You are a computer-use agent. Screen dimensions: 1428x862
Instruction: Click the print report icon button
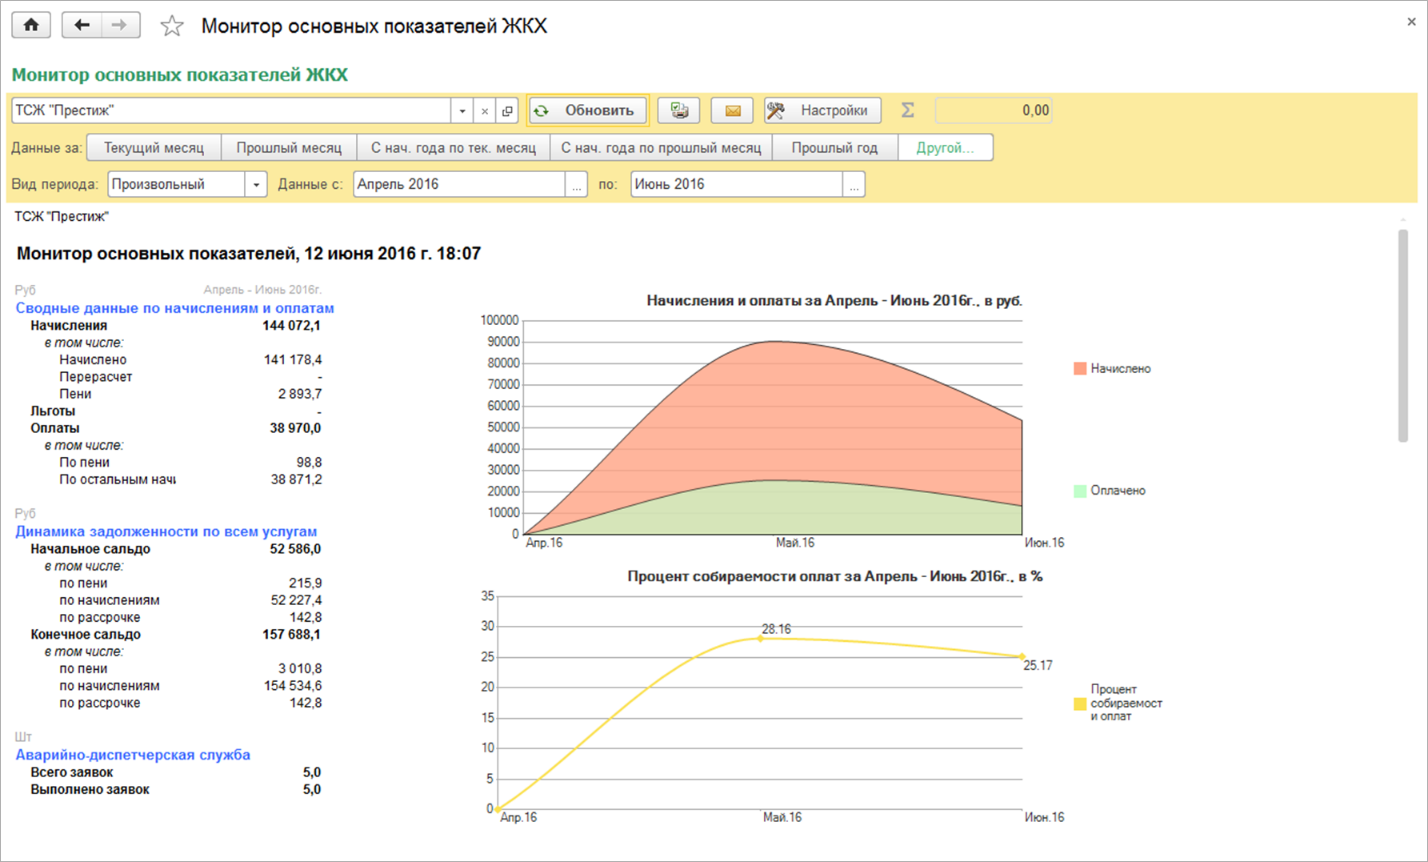pos(680,110)
